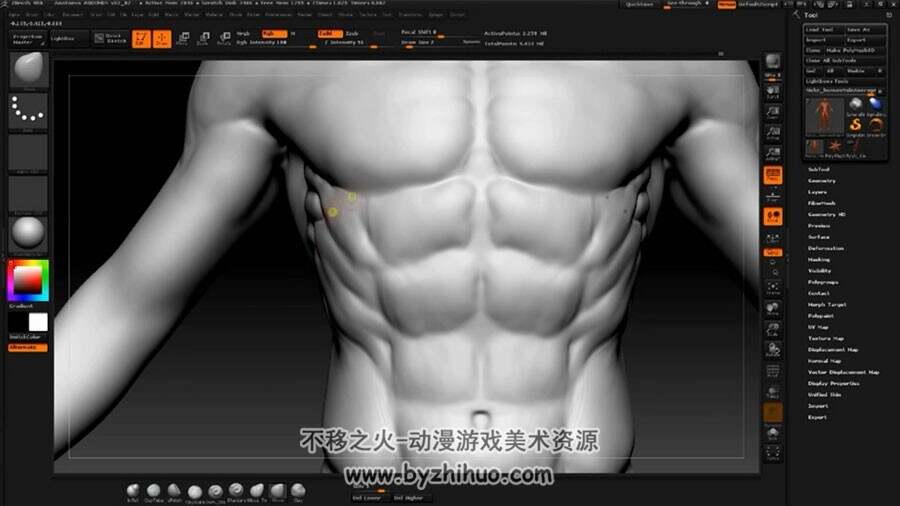
Task: Select the ClayBuildup brush
Action: (195, 492)
